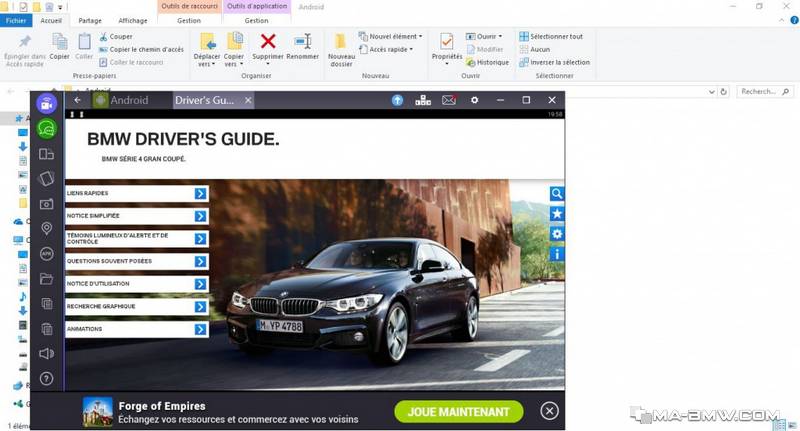The image size is (800, 431).
Task: Set location with the map pin icon
Action: [x=46, y=229]
